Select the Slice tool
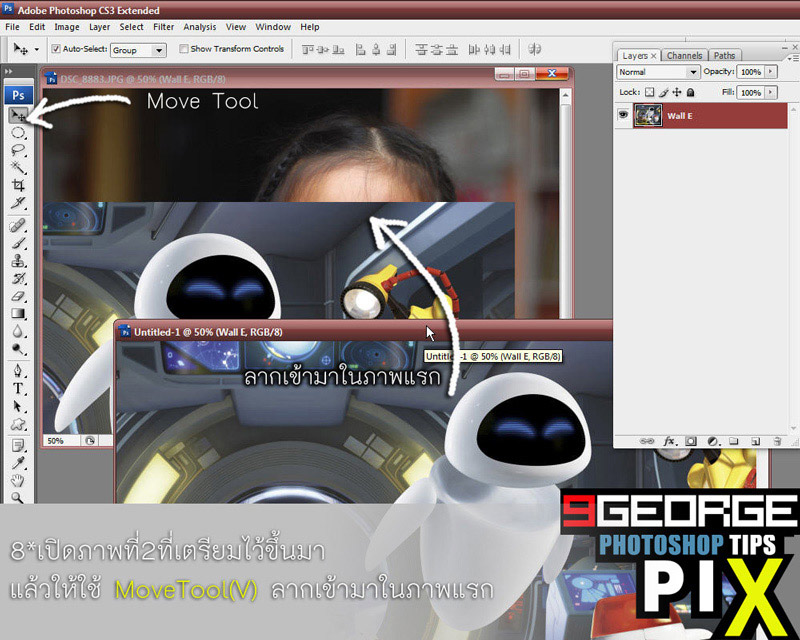Screen dimensions: 800x640 coord(18,203)
